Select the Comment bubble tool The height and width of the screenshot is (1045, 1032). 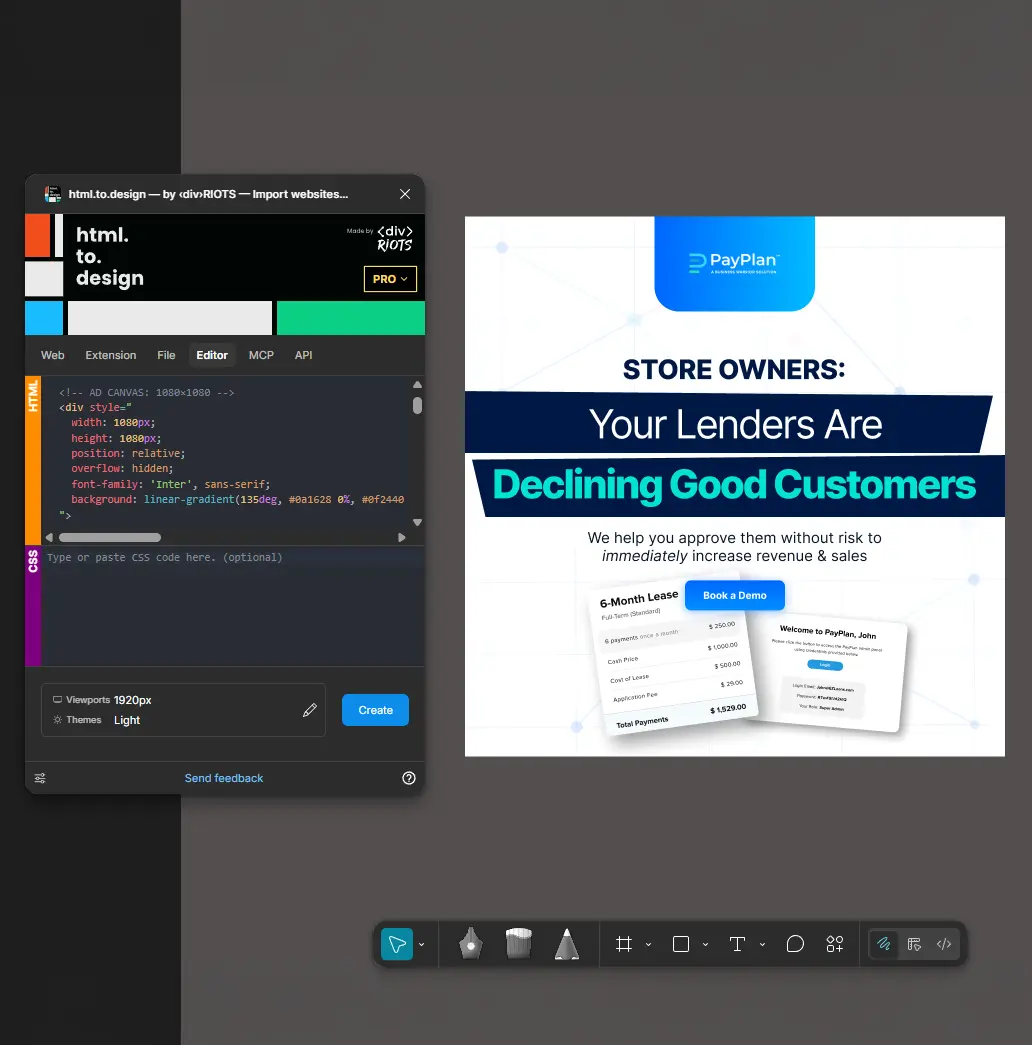point(795,944)
